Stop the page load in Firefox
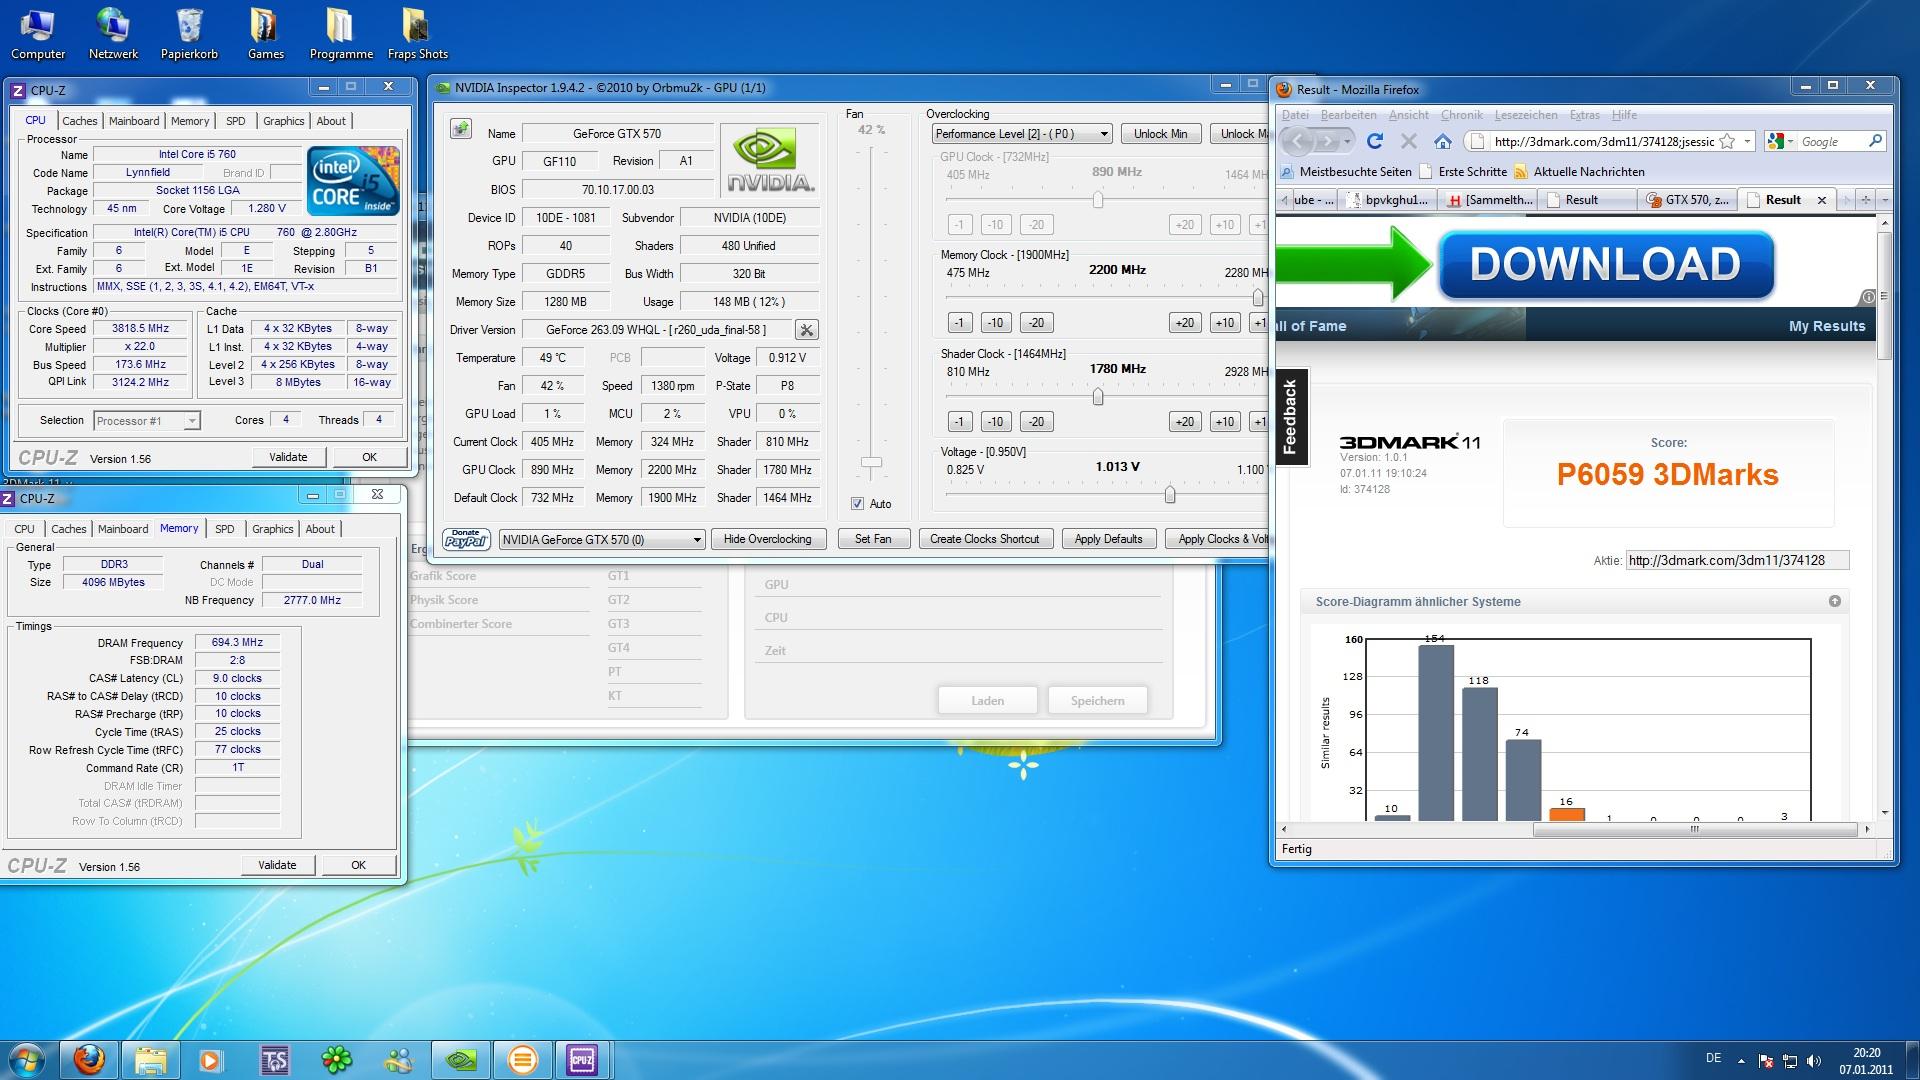The width and height of the screenshot is (1920, 1080). pyautogui.click(x=1409, y=141)
